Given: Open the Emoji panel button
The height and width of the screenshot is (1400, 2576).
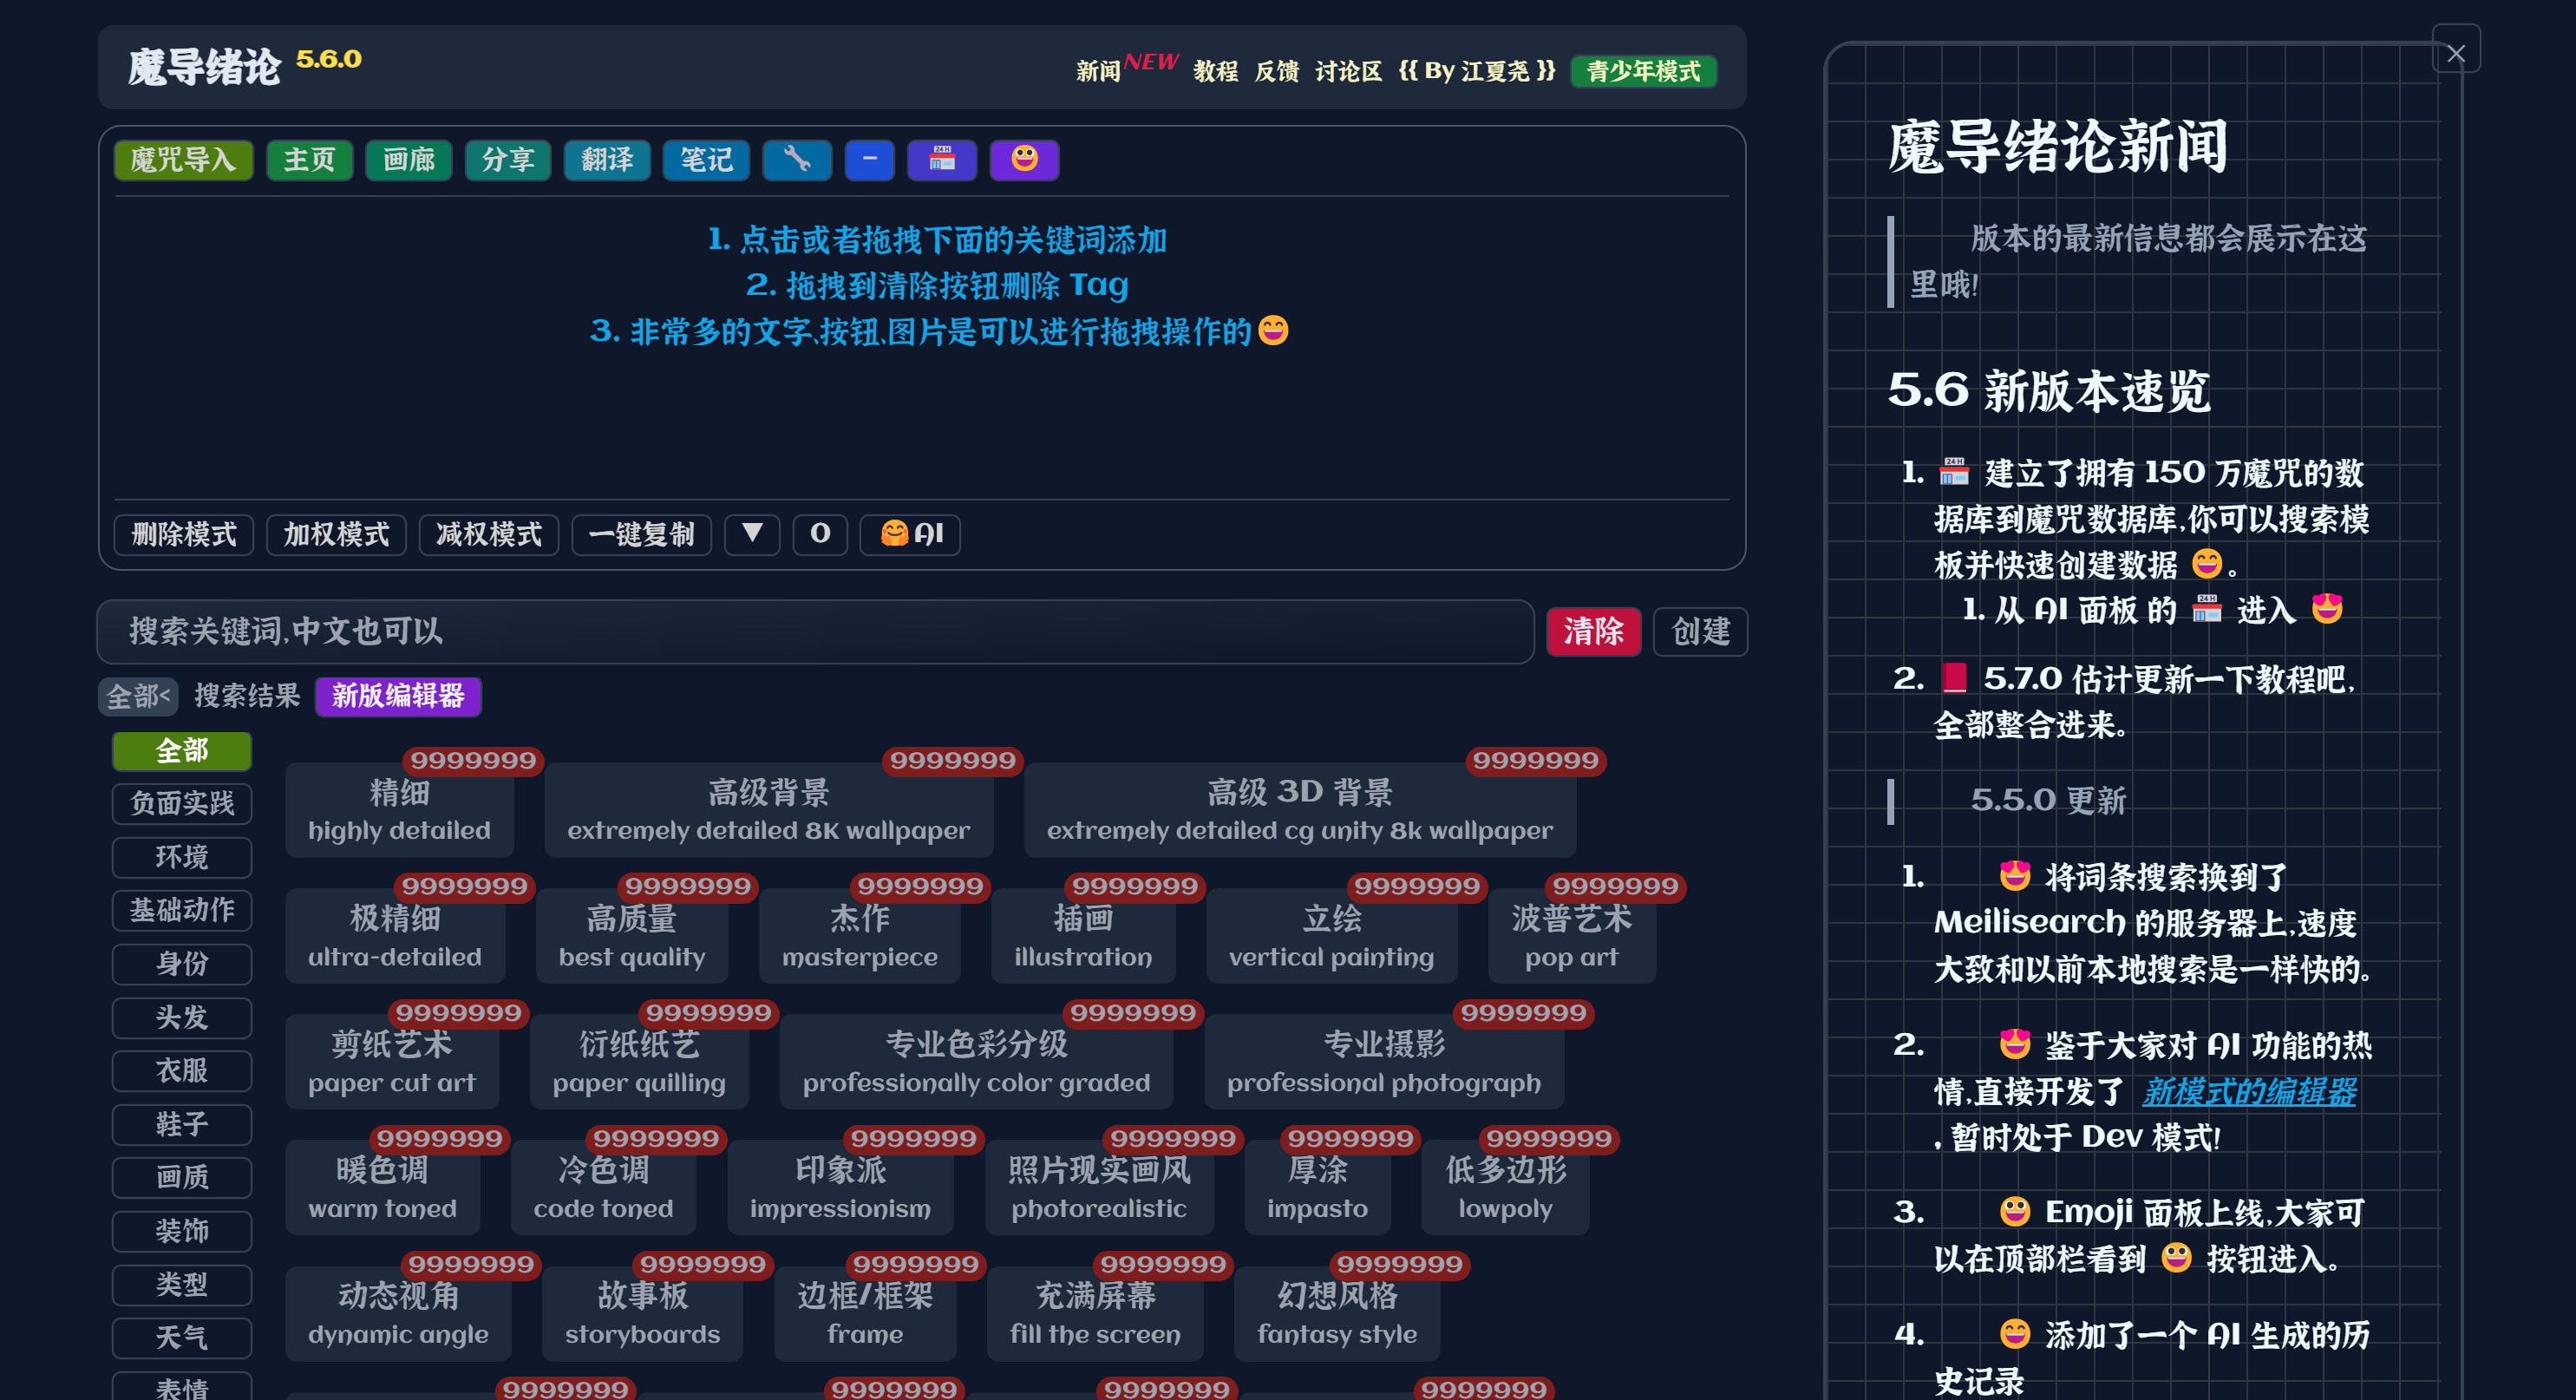Looking at the screenshot, I should (x=1024, y=160).
